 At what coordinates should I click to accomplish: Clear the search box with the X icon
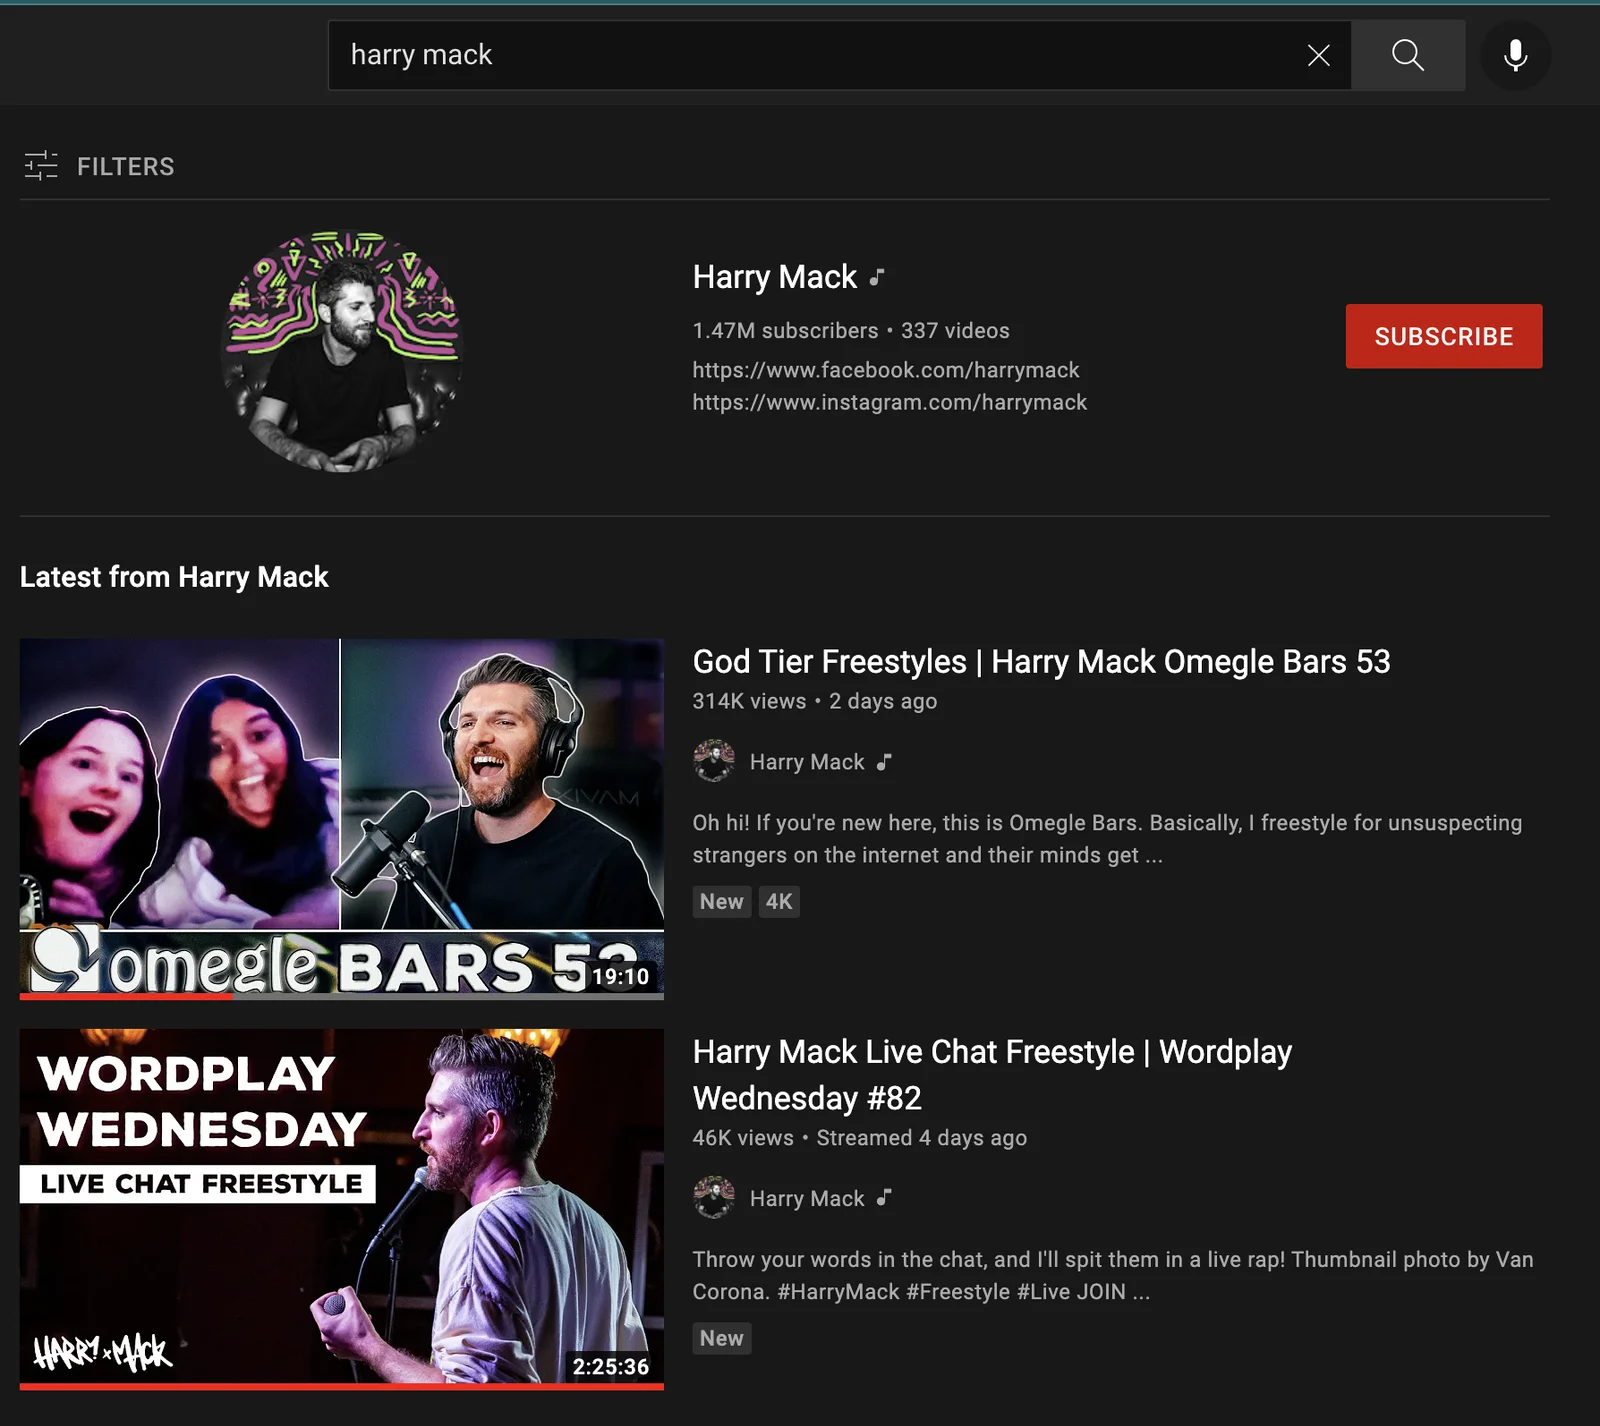[1318, 55]
